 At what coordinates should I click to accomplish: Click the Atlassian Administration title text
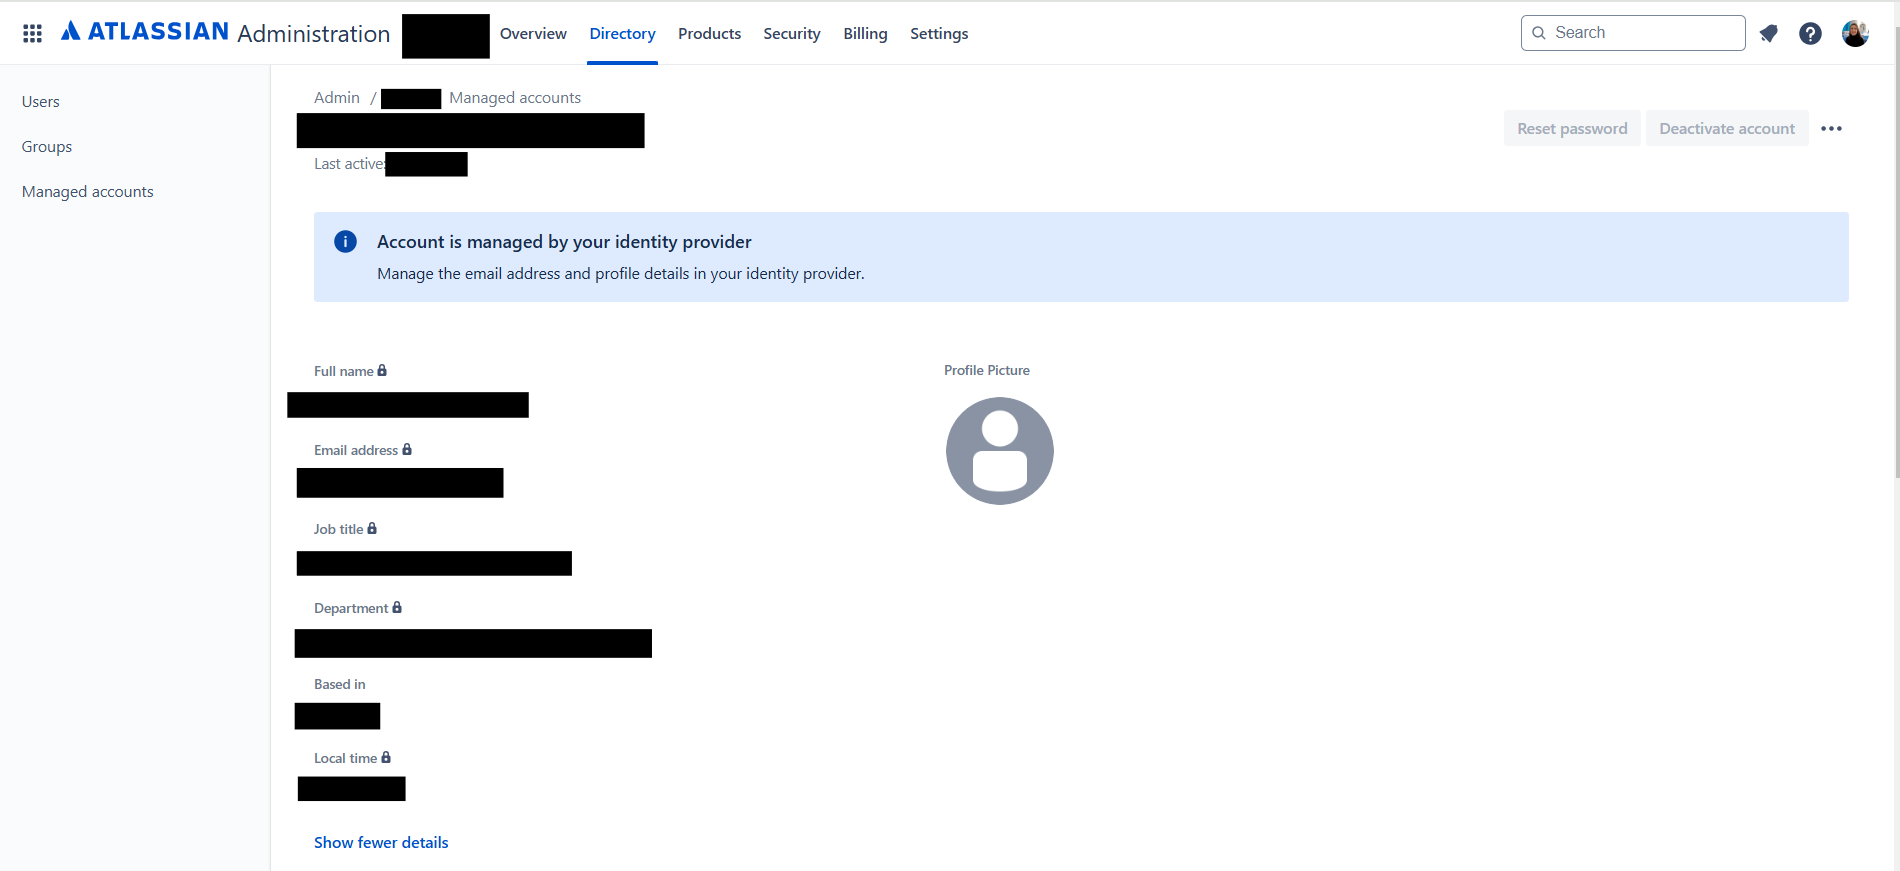314,33
